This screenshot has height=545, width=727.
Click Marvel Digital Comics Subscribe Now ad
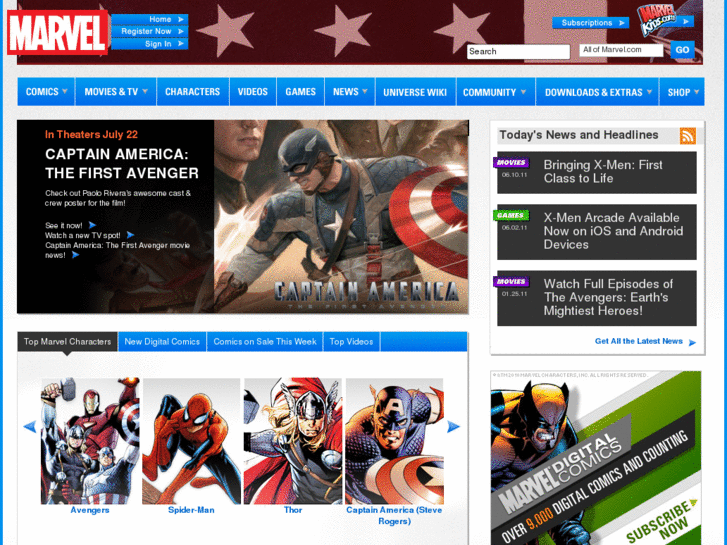point(596,458)
